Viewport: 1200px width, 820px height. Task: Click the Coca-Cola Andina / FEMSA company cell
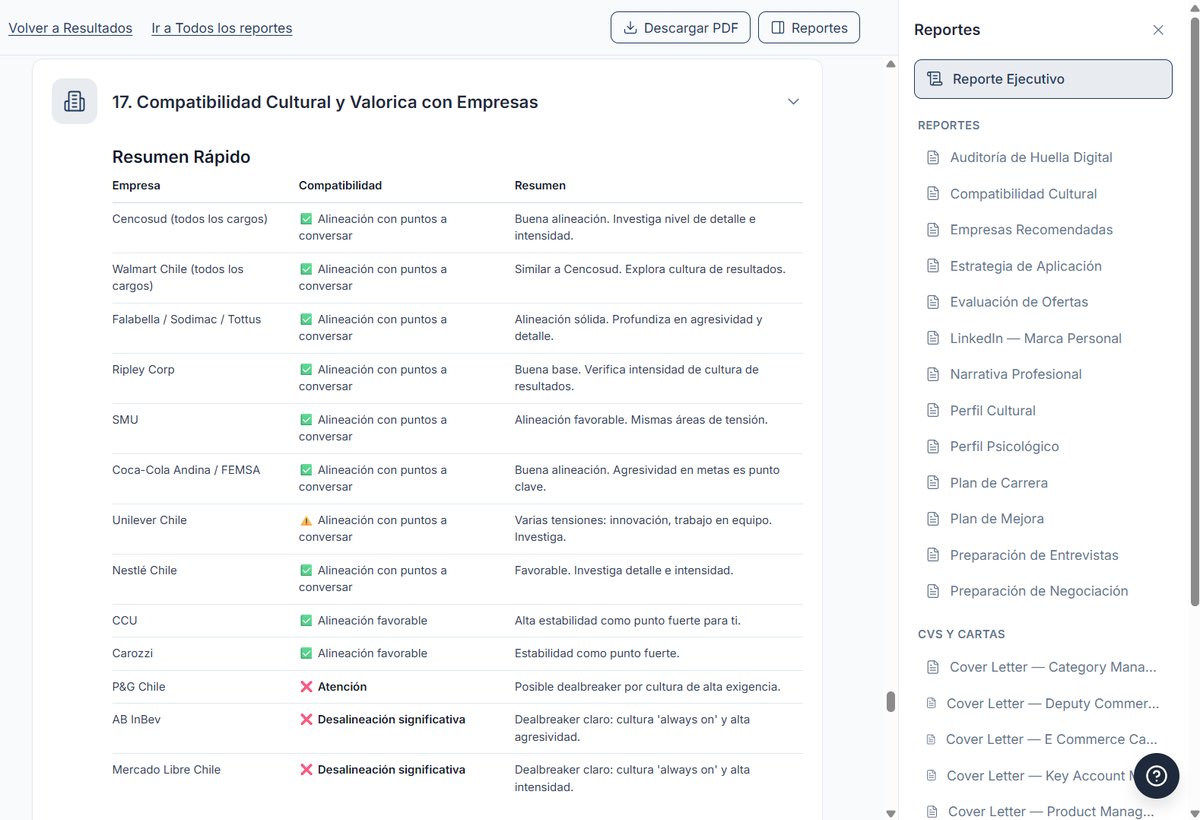pyautogui.click(x=186, y=470)
